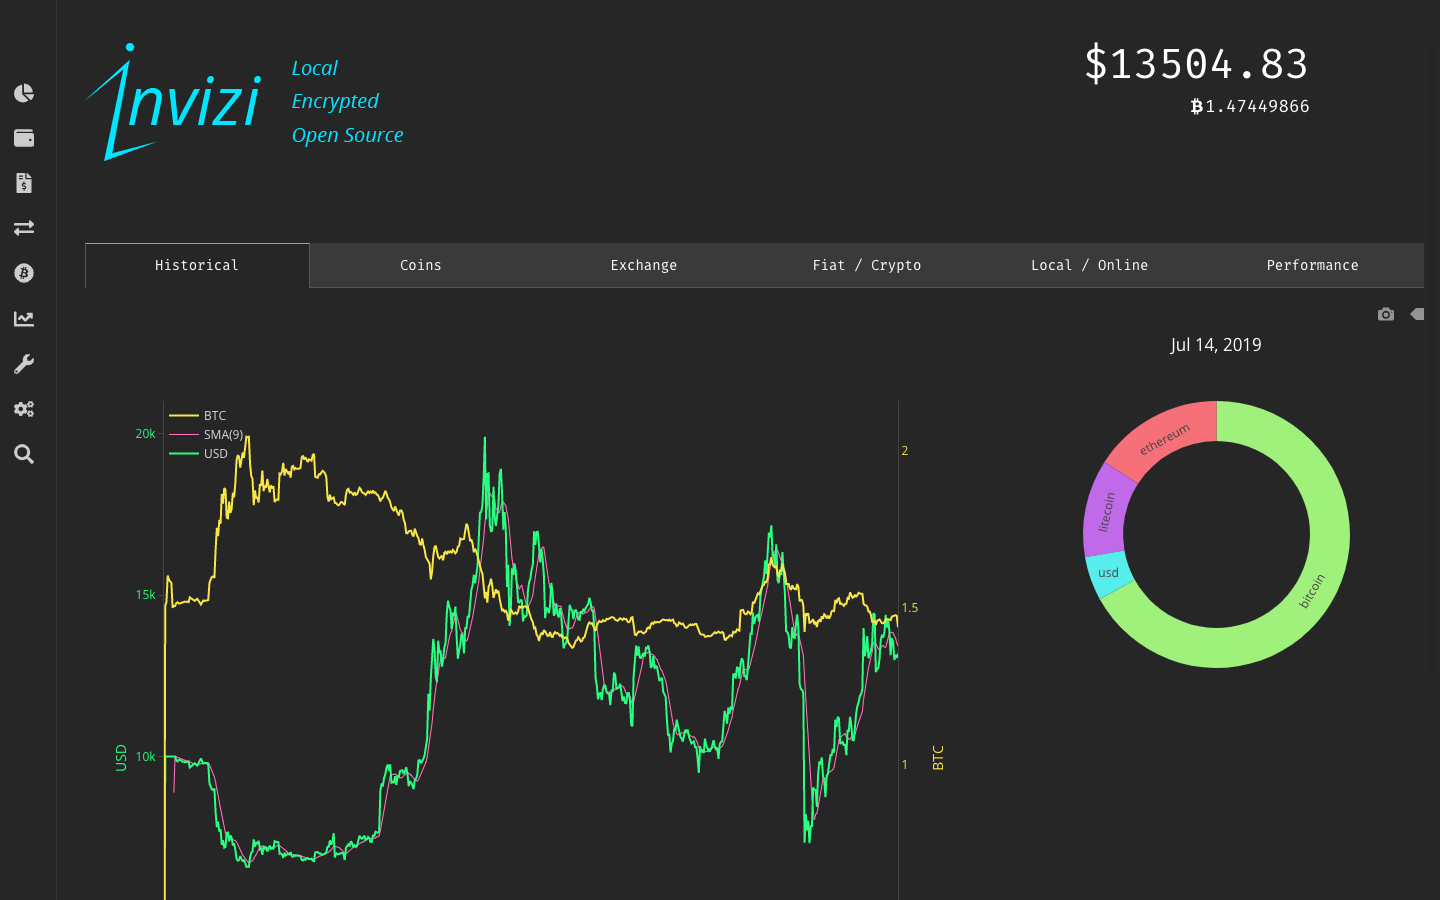Open the exchange arrows sidebar icon
The image size is (1440, 900).
point(24,228)
